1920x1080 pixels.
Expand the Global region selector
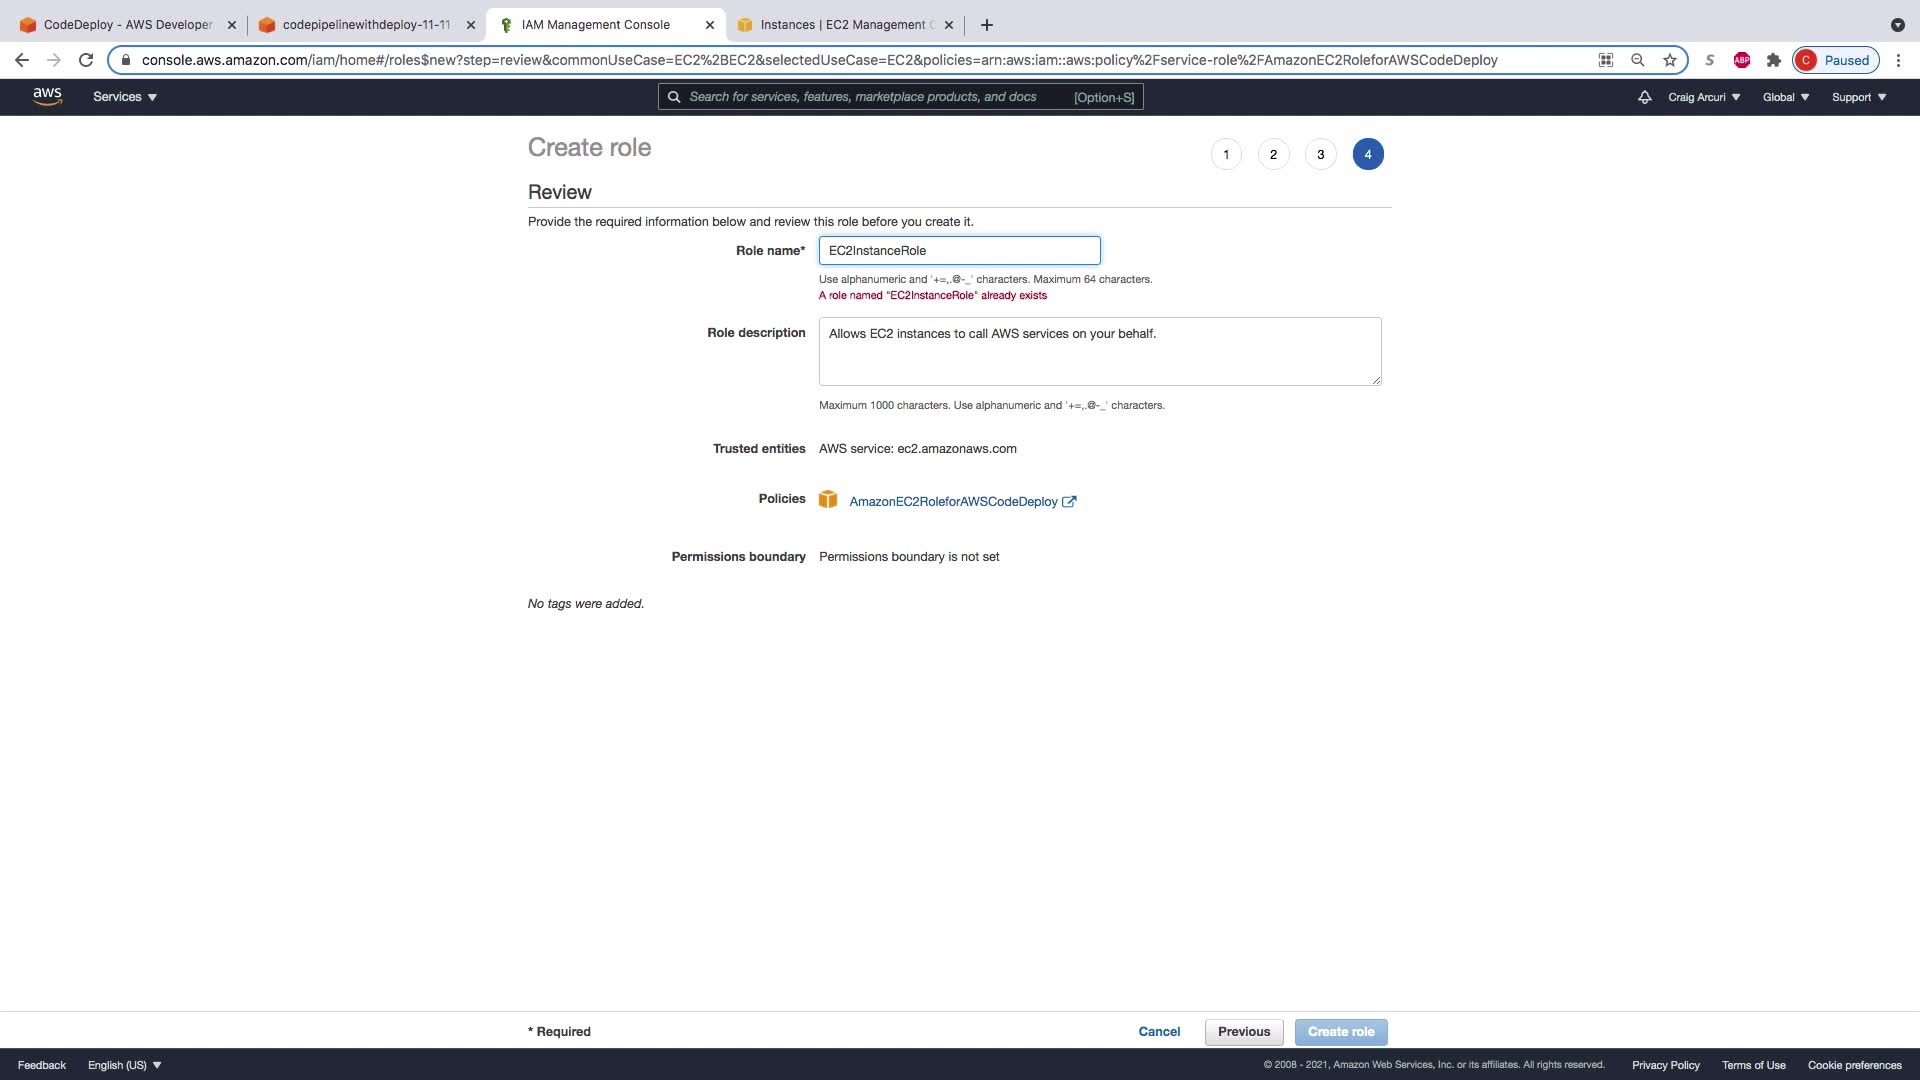point(1785,97)
